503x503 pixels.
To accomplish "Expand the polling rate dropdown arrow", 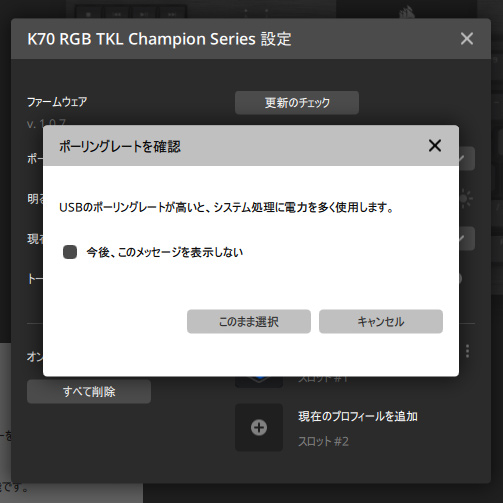I will (463, 158).
